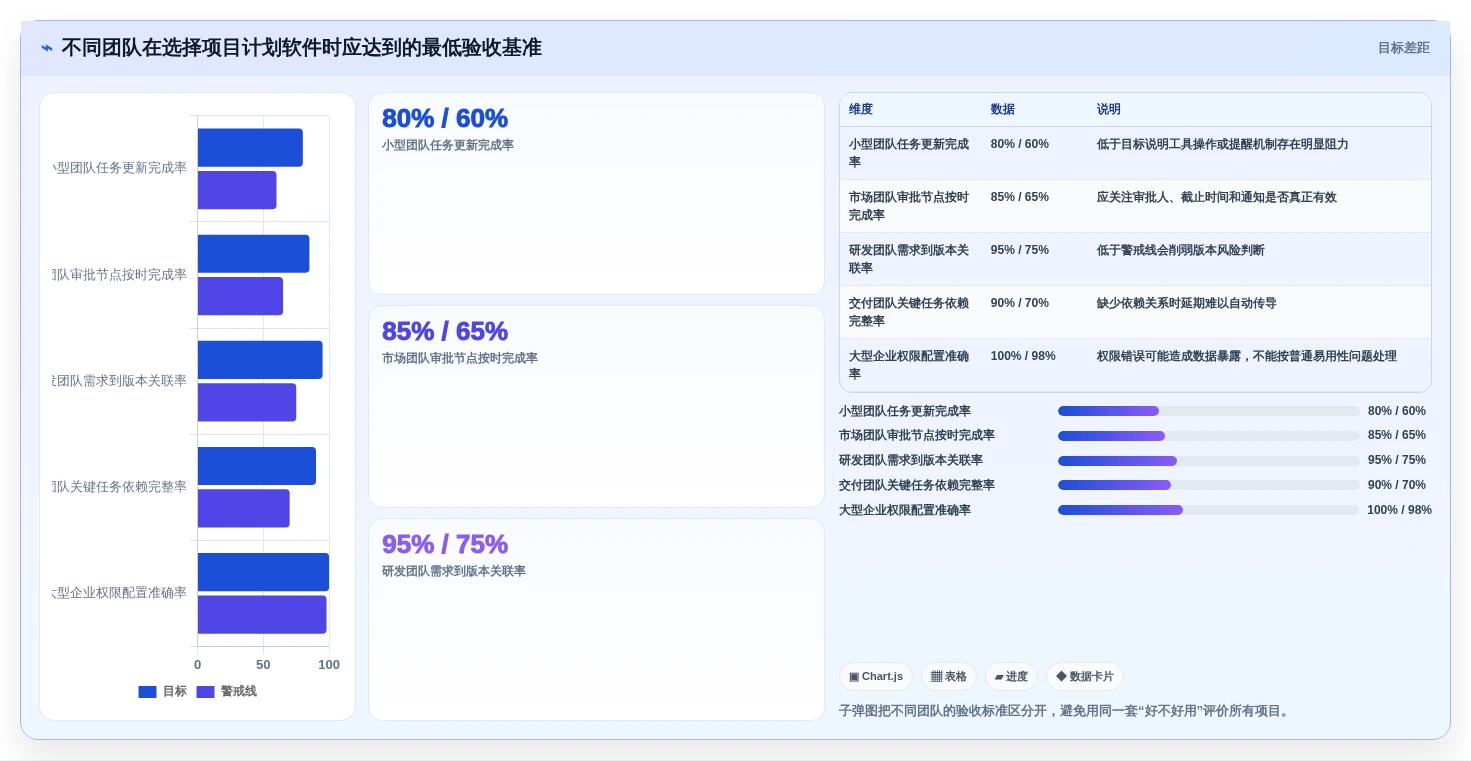This screenshot has width=1471, height=761.
Task: Click the progress bar for 小型团队任务更新完成率
Action: [1208, 411]
